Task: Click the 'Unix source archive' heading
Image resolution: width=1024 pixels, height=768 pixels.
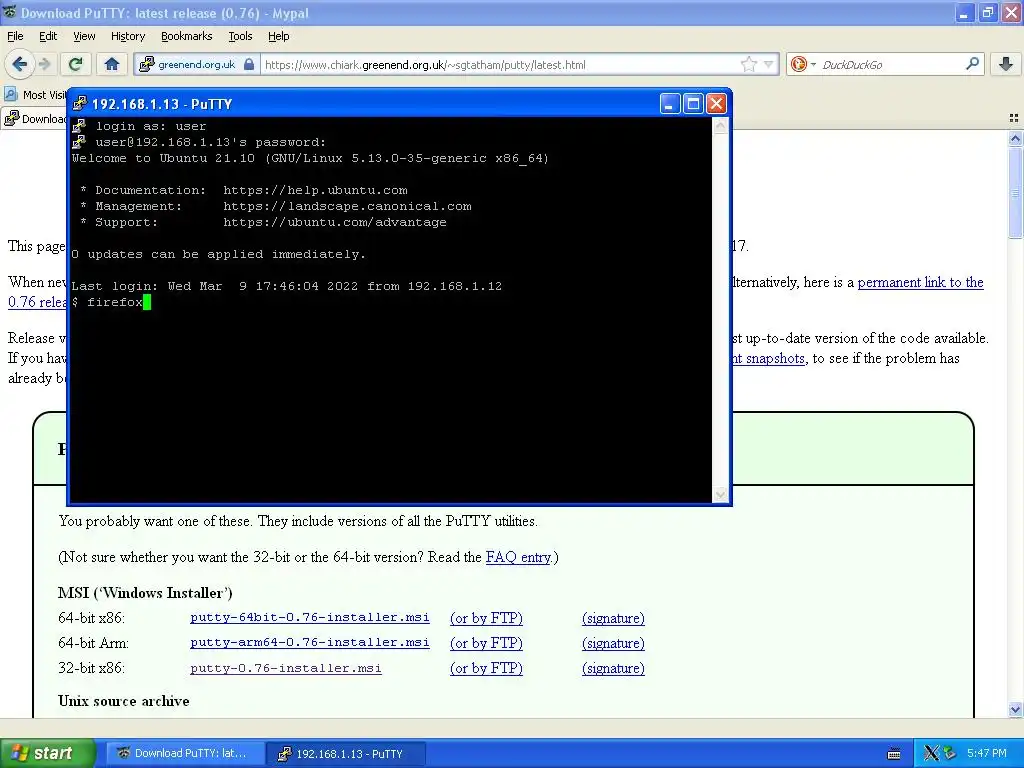Action: point(123,701)
